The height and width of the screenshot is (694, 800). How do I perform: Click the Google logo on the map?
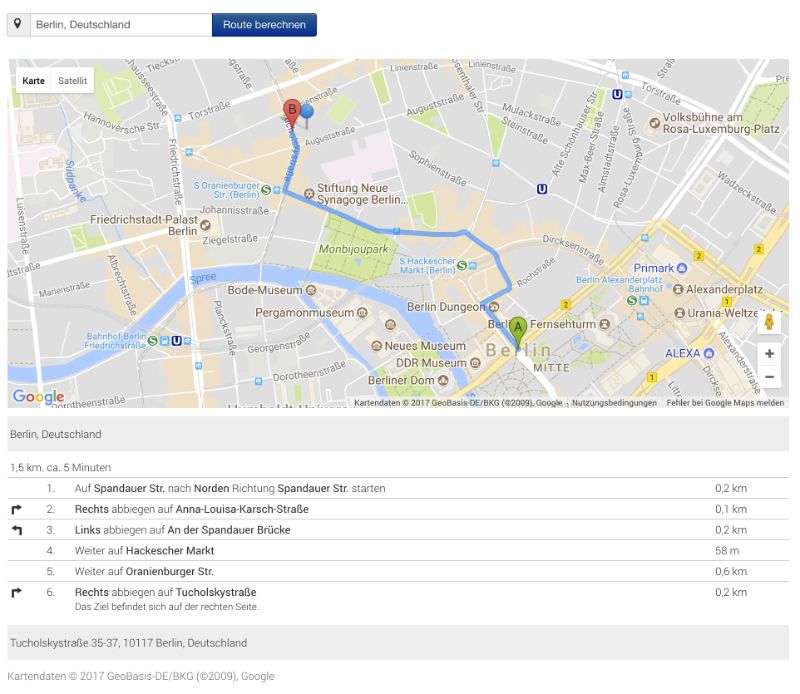point(39,396)
